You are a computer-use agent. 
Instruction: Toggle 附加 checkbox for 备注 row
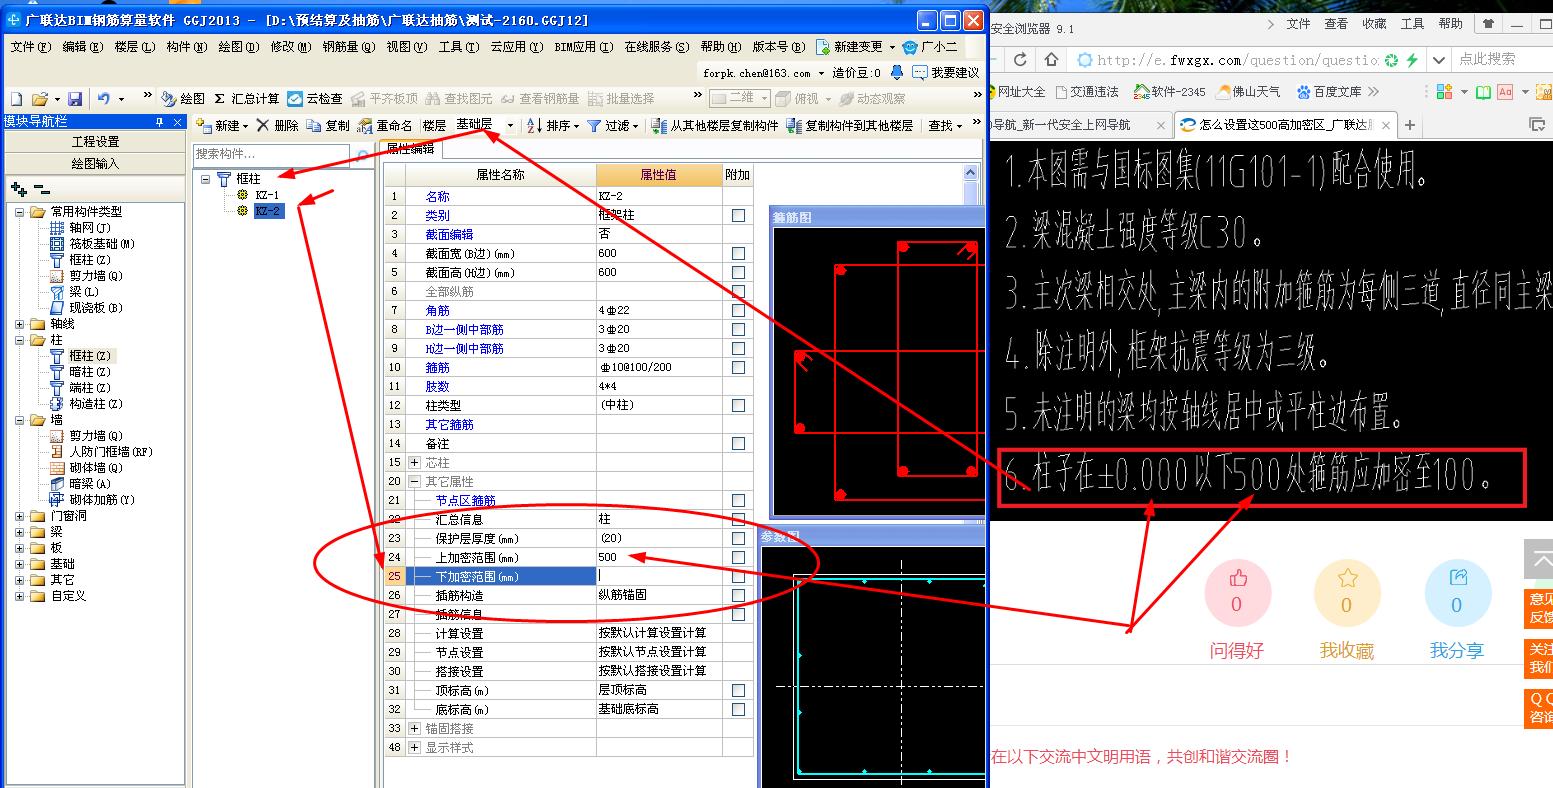pos(738,443)
